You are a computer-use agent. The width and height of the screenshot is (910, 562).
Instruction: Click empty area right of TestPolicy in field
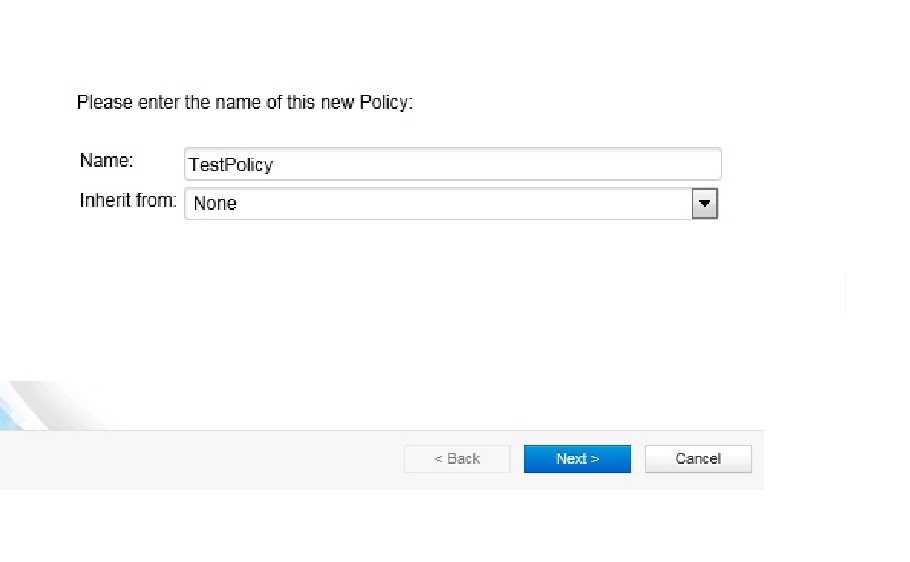(x=500, y=165)
